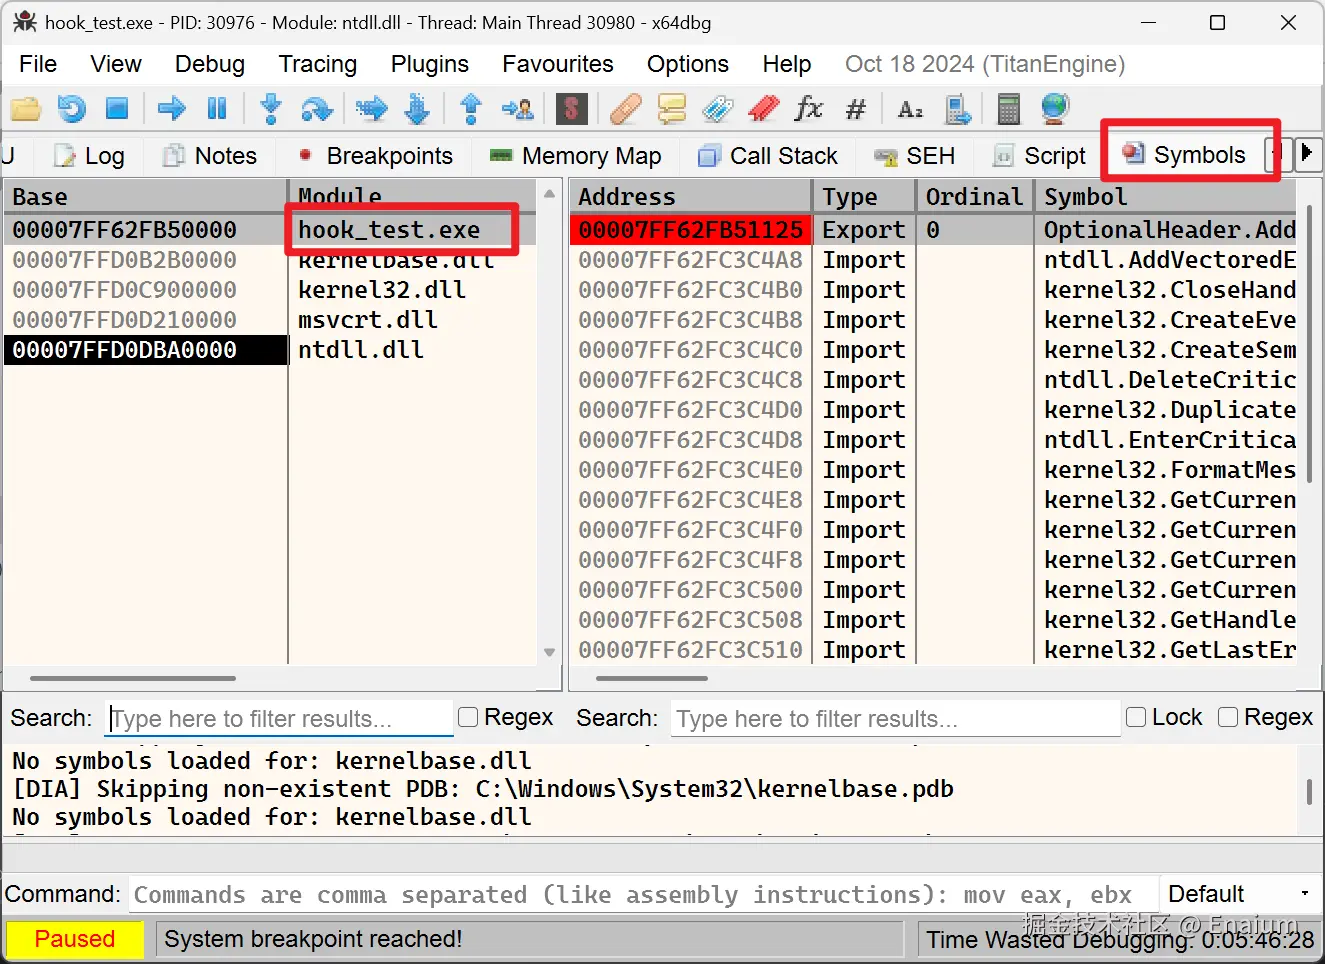Click the Run arrow icon
This screenshot has width=1325, height=964.
click(x=172, y=108)
